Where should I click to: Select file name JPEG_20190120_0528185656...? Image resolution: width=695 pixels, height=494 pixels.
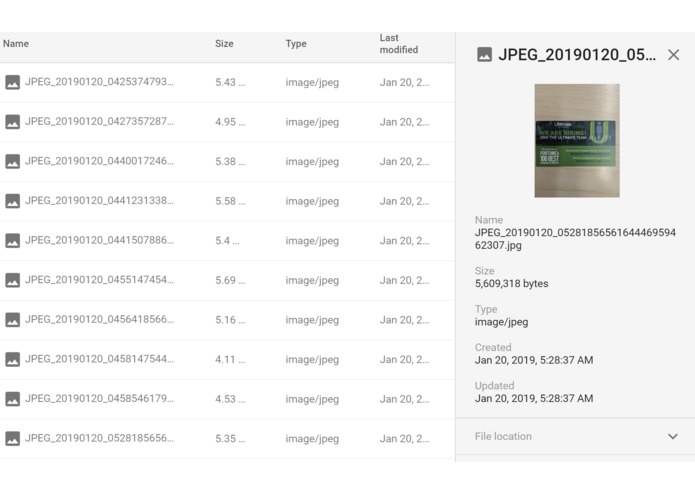tap(99, 438)
